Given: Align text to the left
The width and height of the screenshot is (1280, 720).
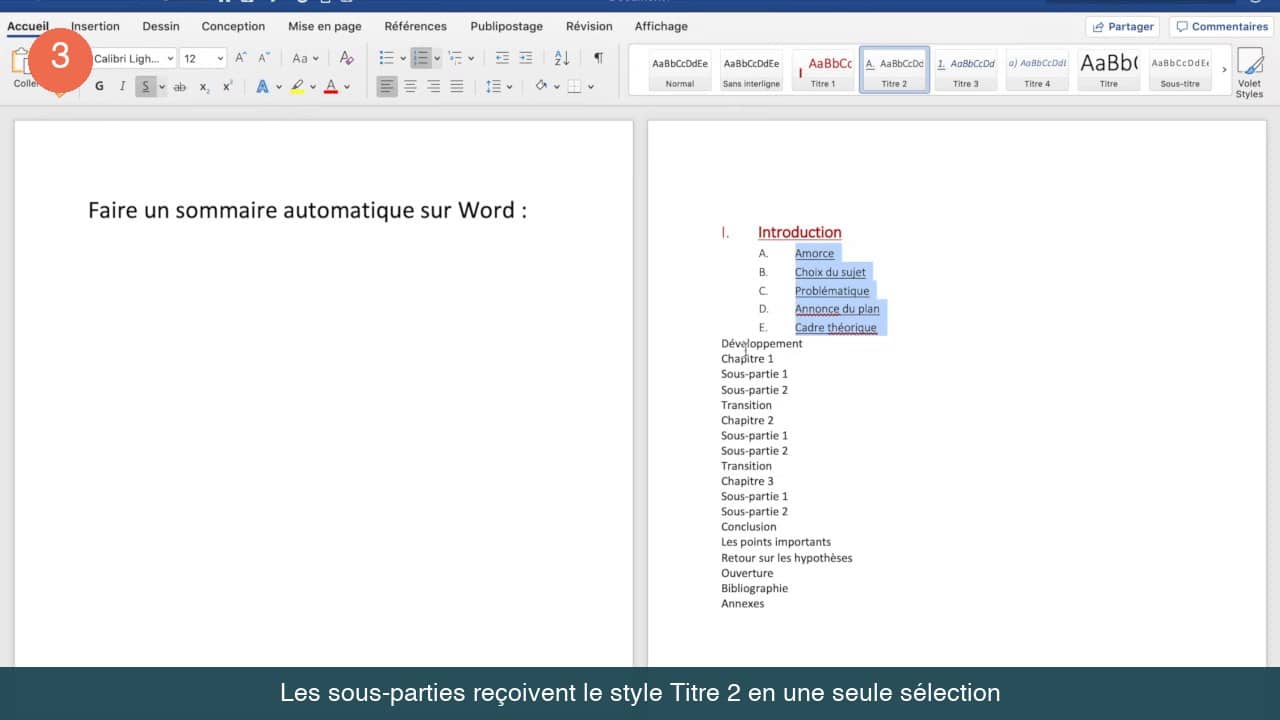Looking at the screenshot, I should pos(387,87).
